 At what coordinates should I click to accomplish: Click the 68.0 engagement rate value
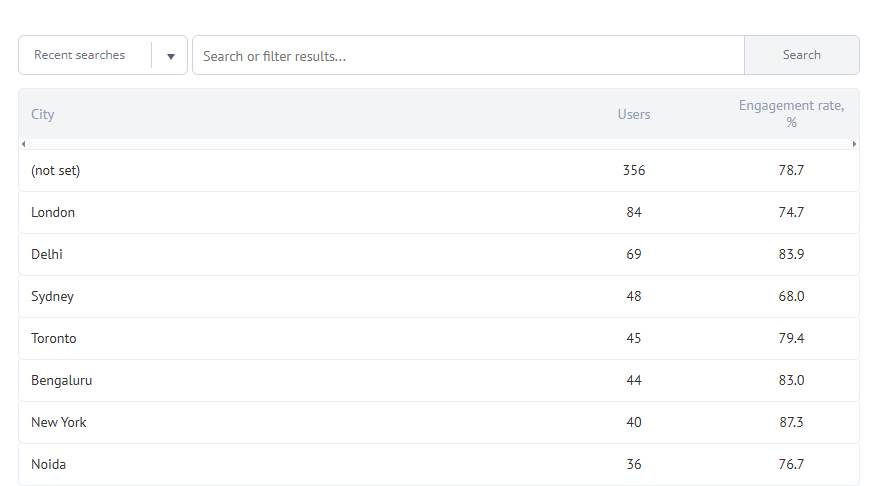coord(791,297)
